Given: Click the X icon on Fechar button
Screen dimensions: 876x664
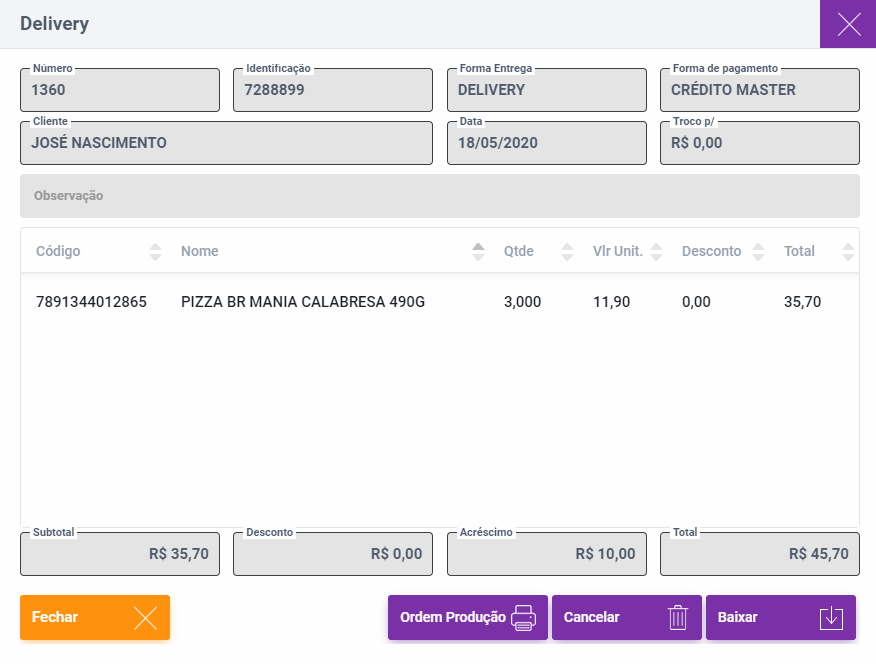Looking at the screenshot, I should coord(145,618).
